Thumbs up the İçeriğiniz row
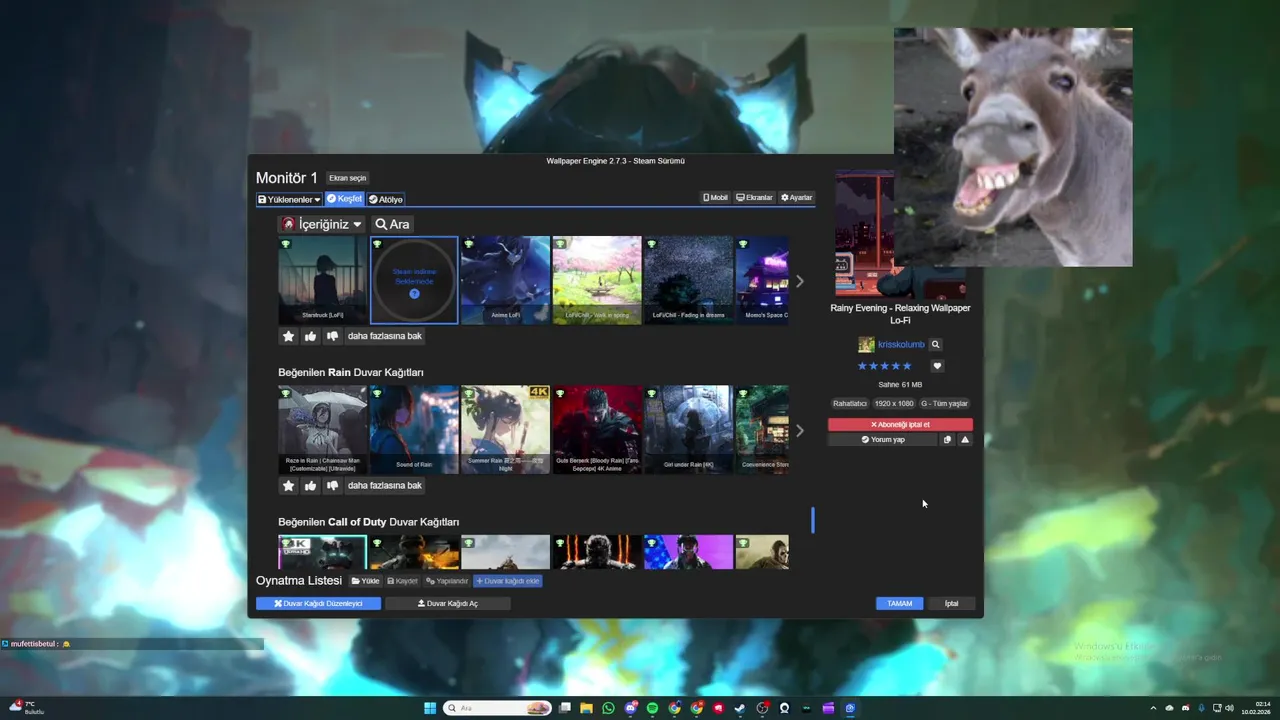 click(310, 336)
